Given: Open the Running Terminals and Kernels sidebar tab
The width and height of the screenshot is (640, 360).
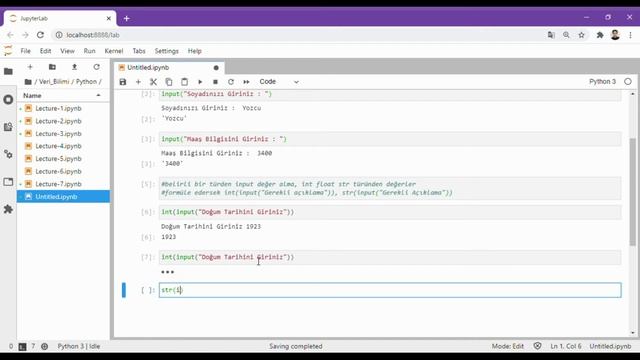Looking at the screenshot, I should tap(8, 100).
